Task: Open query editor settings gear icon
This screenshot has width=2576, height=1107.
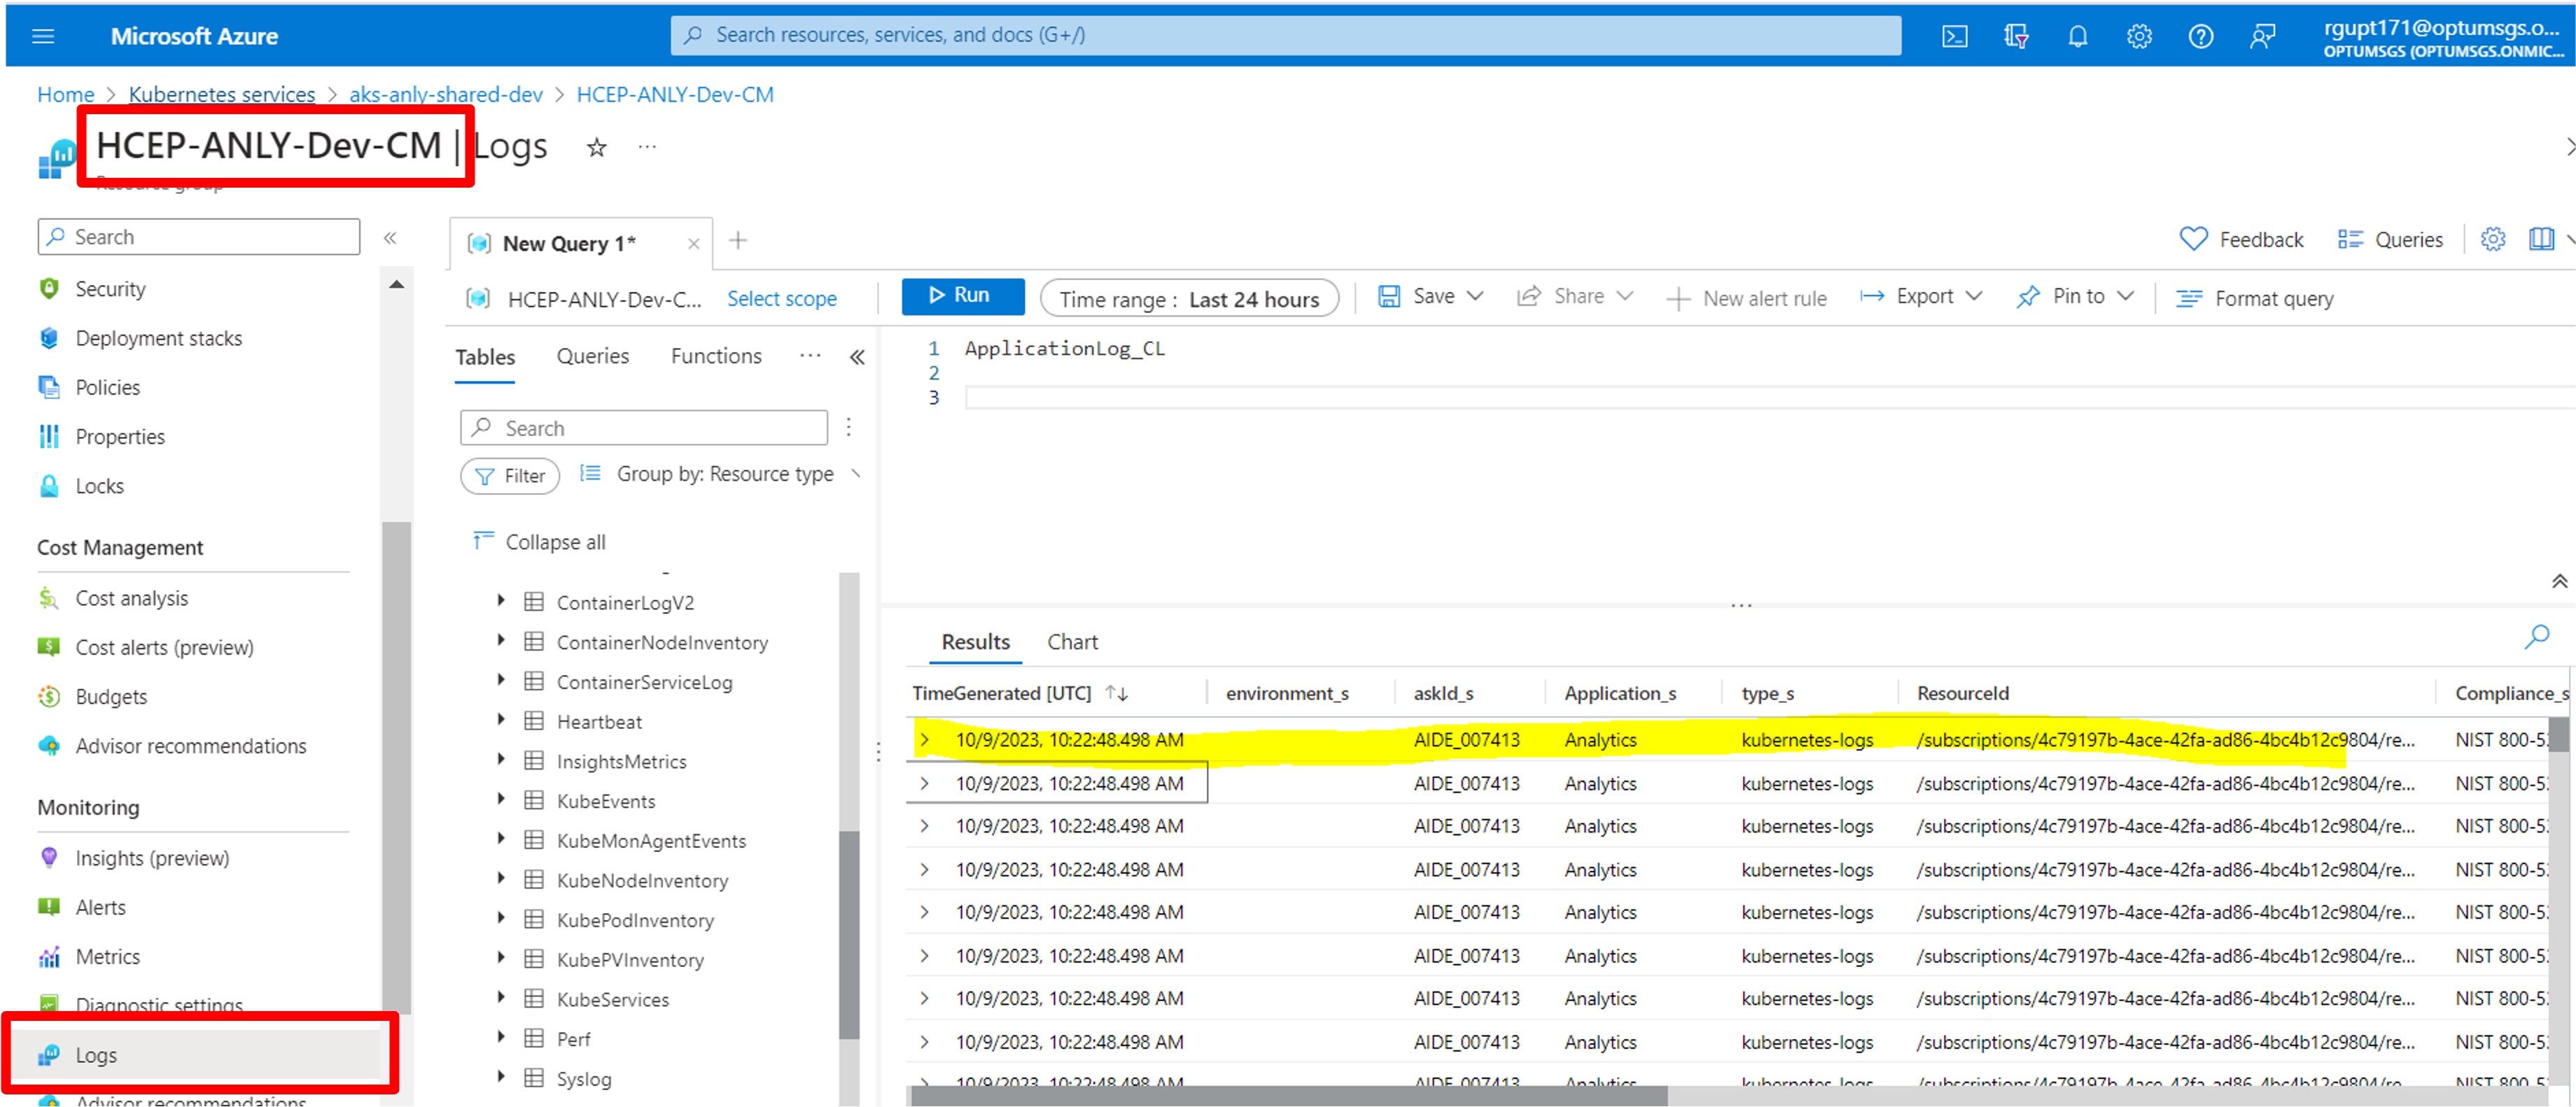Action: pos(2492,239)
